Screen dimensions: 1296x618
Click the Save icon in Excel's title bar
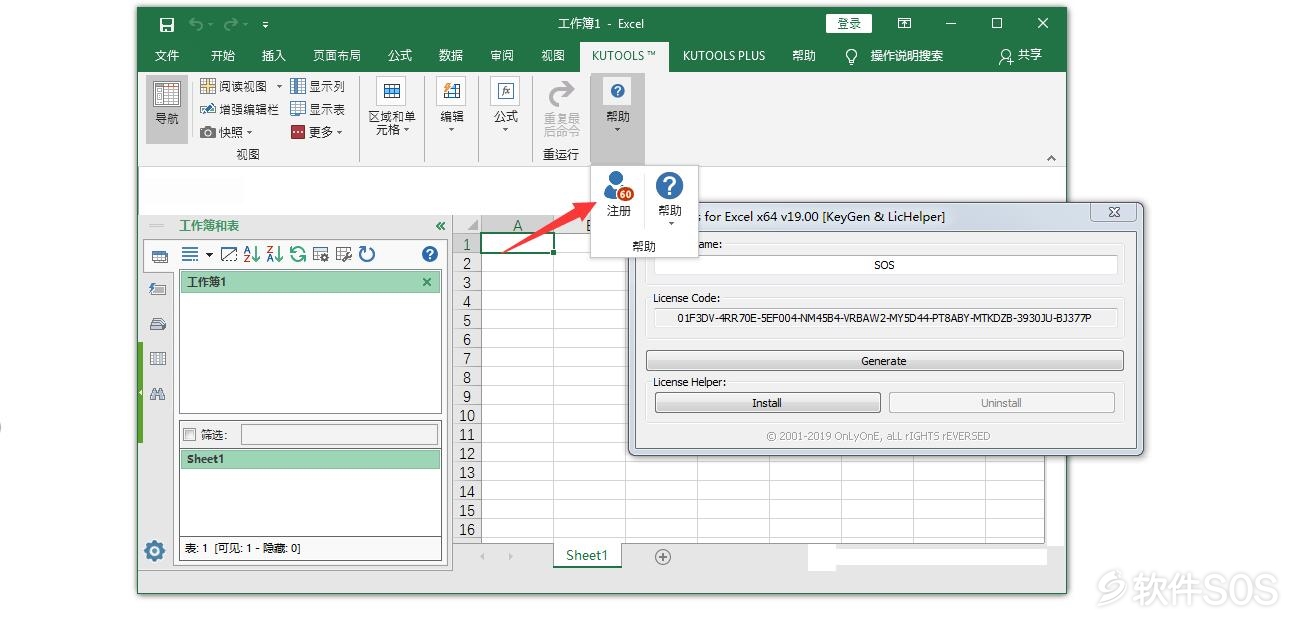pyautogui.click(x=167, y=24)
